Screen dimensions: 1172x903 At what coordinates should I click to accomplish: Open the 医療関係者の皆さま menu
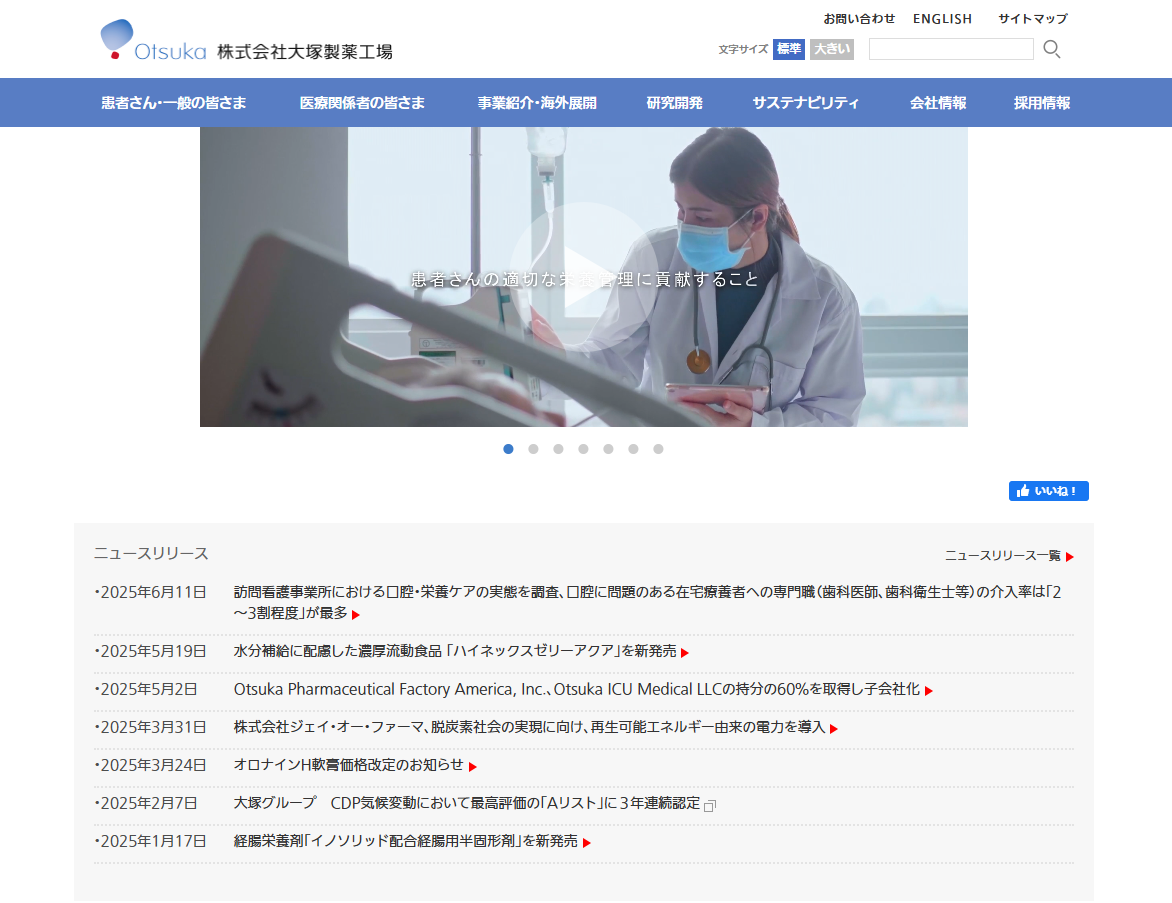pos(362,103)
